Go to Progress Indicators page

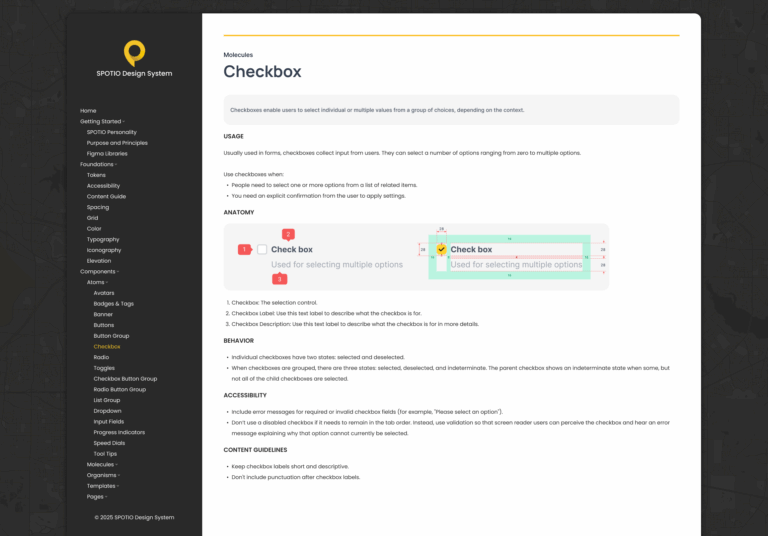point(119,433)
